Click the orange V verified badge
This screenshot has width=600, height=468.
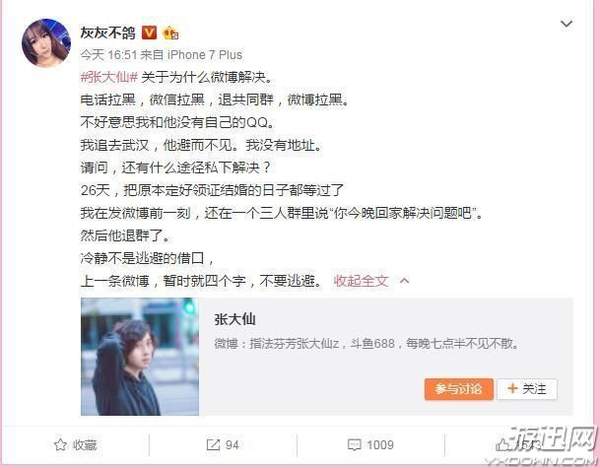(x=149, y=33)
